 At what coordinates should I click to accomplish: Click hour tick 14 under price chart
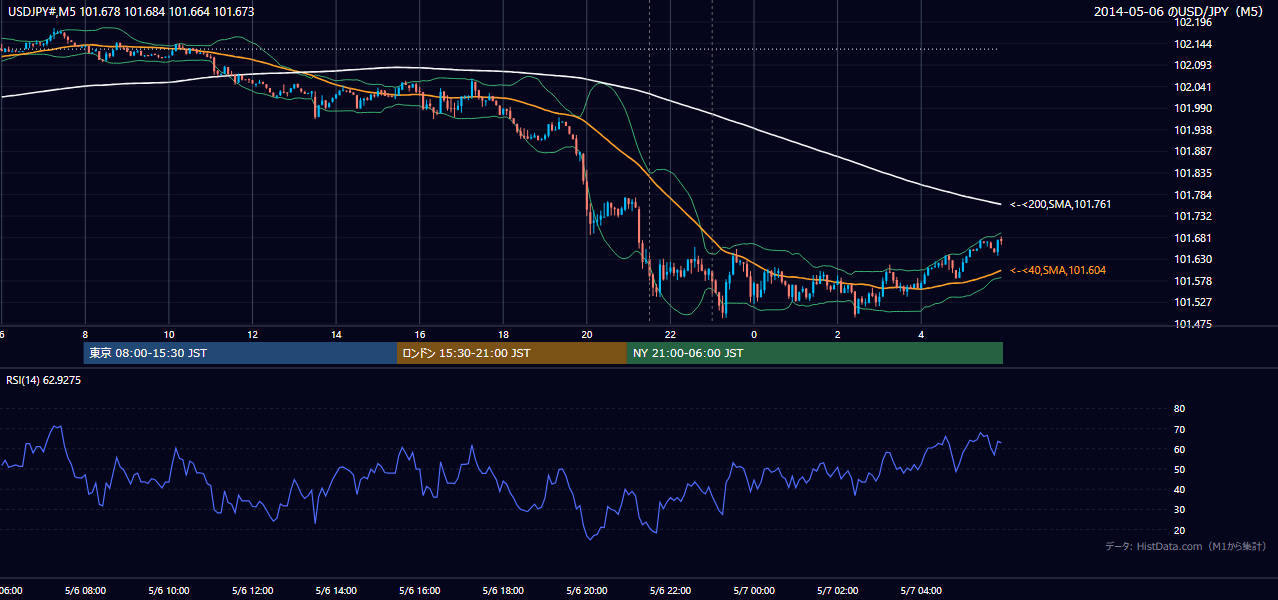tap(336, 334)
